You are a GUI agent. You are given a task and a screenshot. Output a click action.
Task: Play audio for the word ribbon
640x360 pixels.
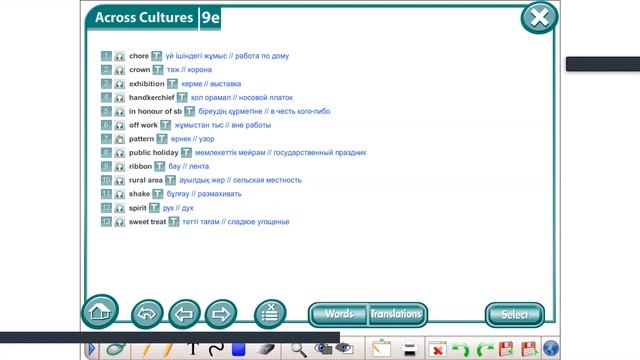click(119, 167)
